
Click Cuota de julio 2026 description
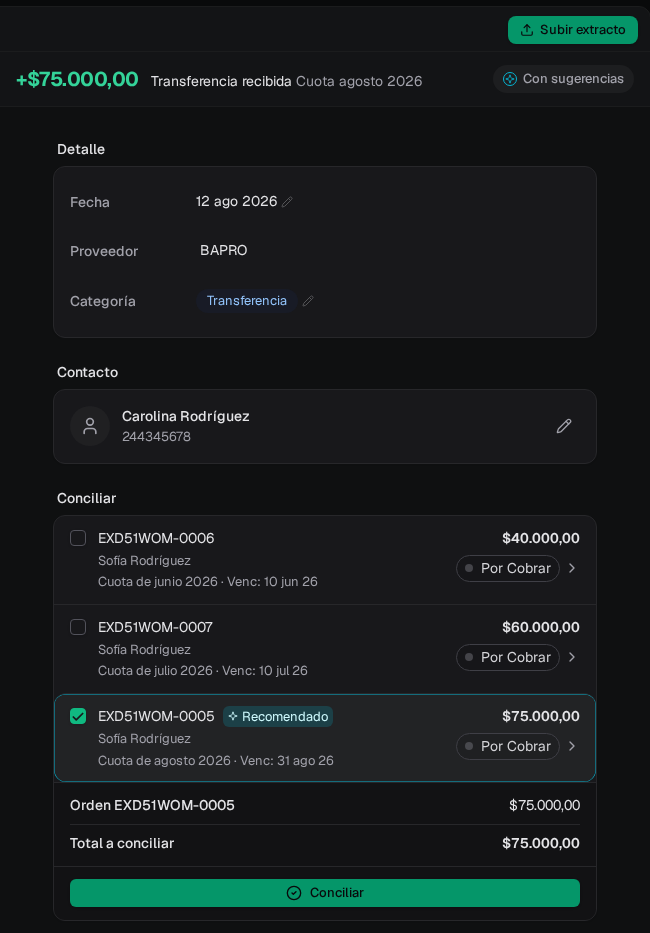pos(155,671)
